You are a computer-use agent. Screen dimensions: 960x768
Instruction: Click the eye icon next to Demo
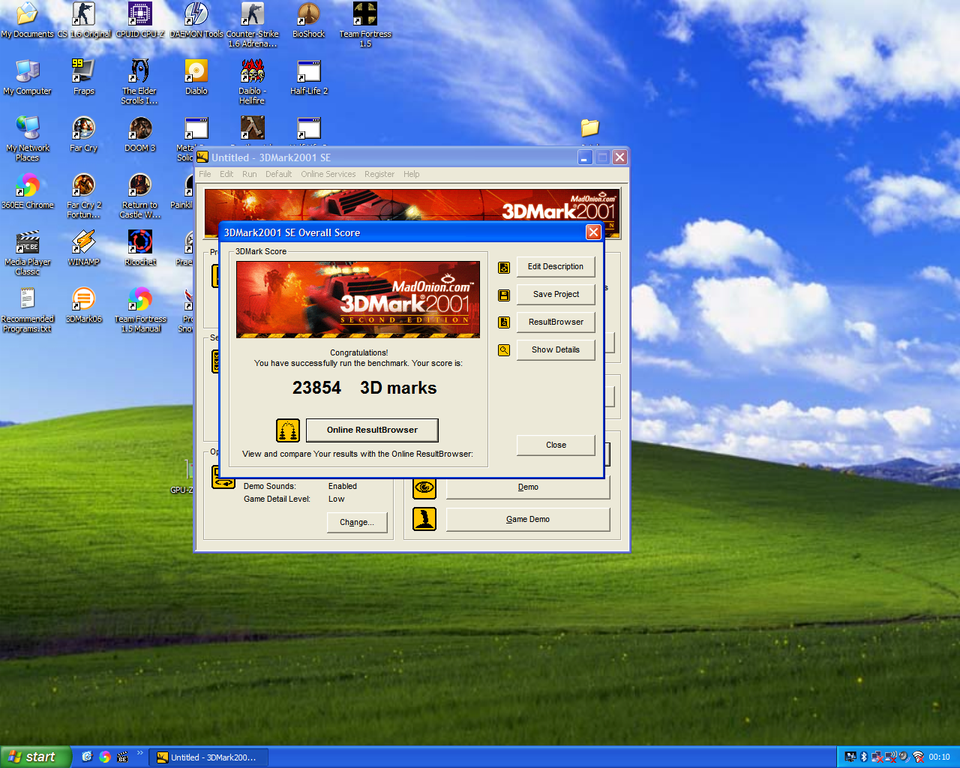pyautogui.click(x=424, y=488)
